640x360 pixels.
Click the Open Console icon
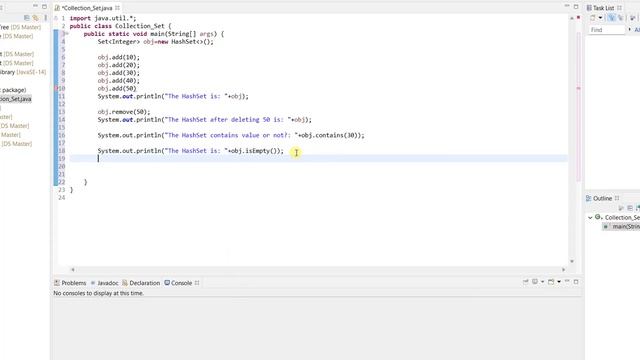click(551, 282)
